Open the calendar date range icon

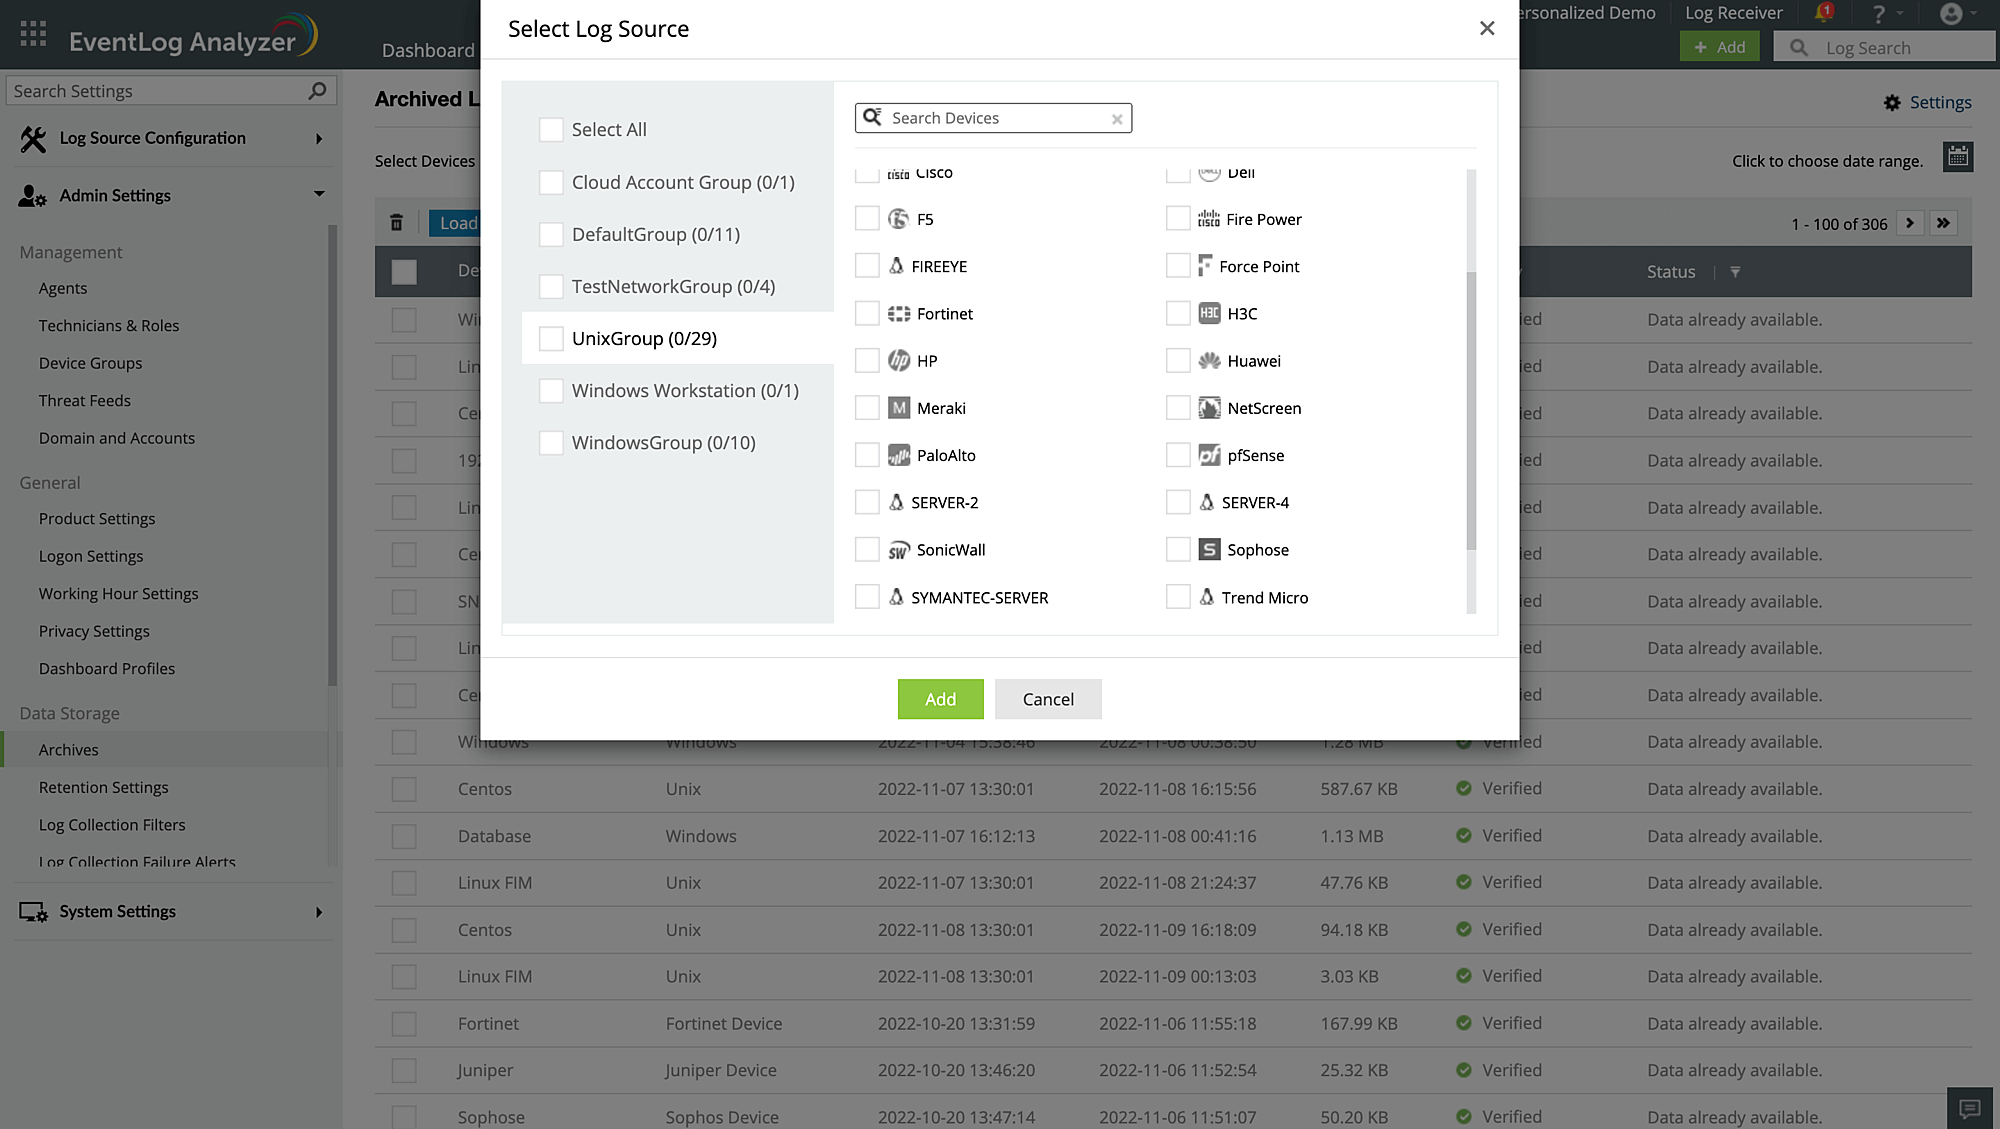(x=1957, y=157)
